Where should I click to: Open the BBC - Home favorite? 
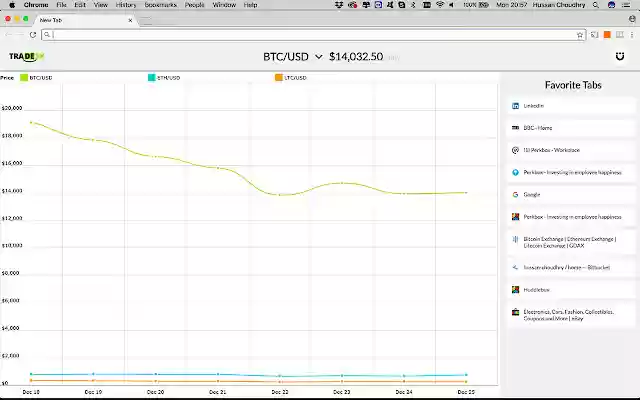[571, 128]
